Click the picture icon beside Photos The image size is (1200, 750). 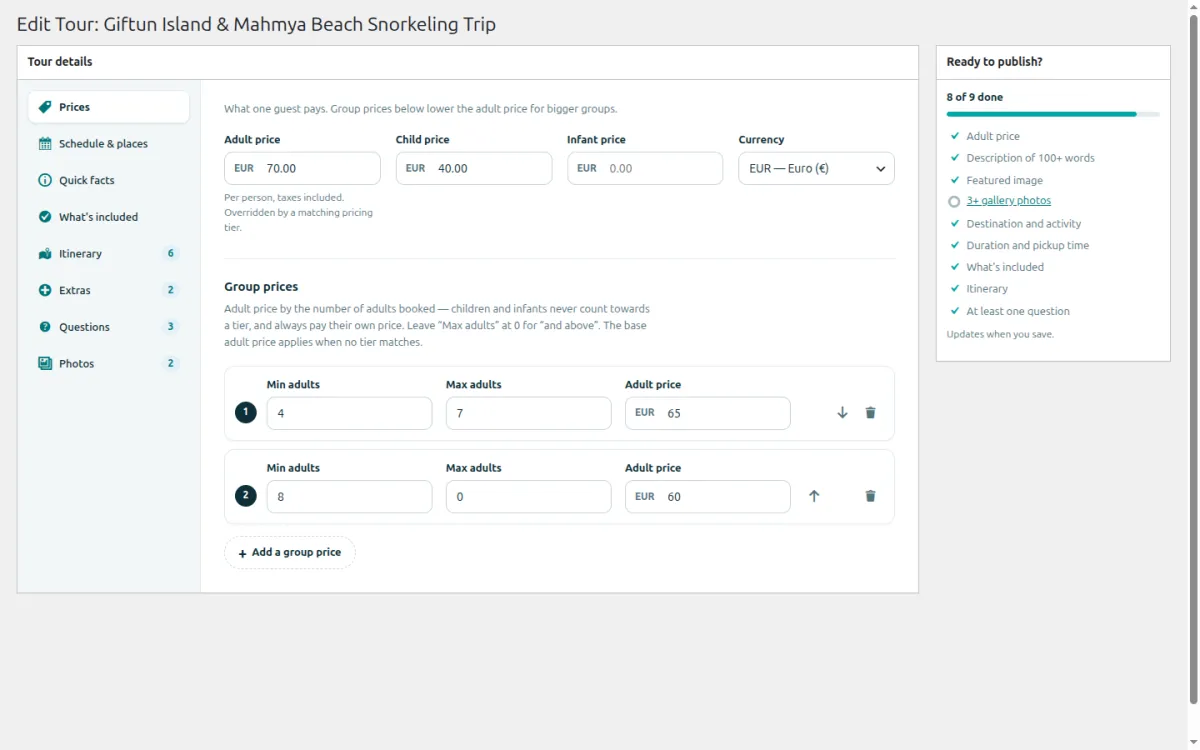(45, 364)
